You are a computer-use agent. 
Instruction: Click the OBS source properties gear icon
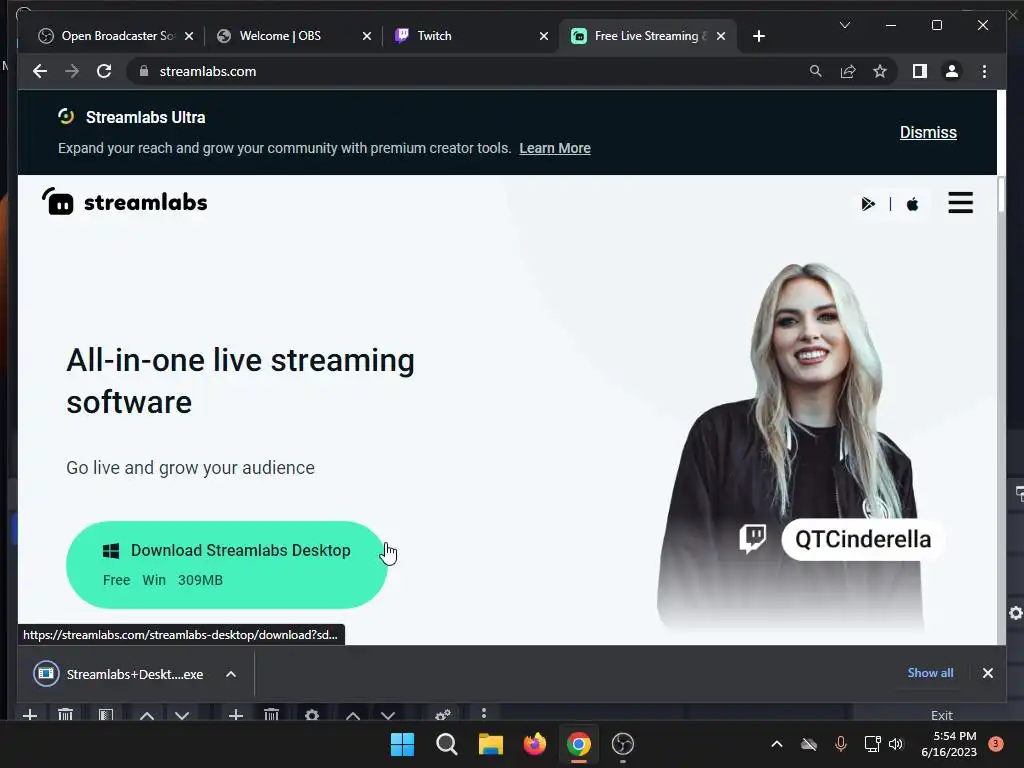[312, 714]
